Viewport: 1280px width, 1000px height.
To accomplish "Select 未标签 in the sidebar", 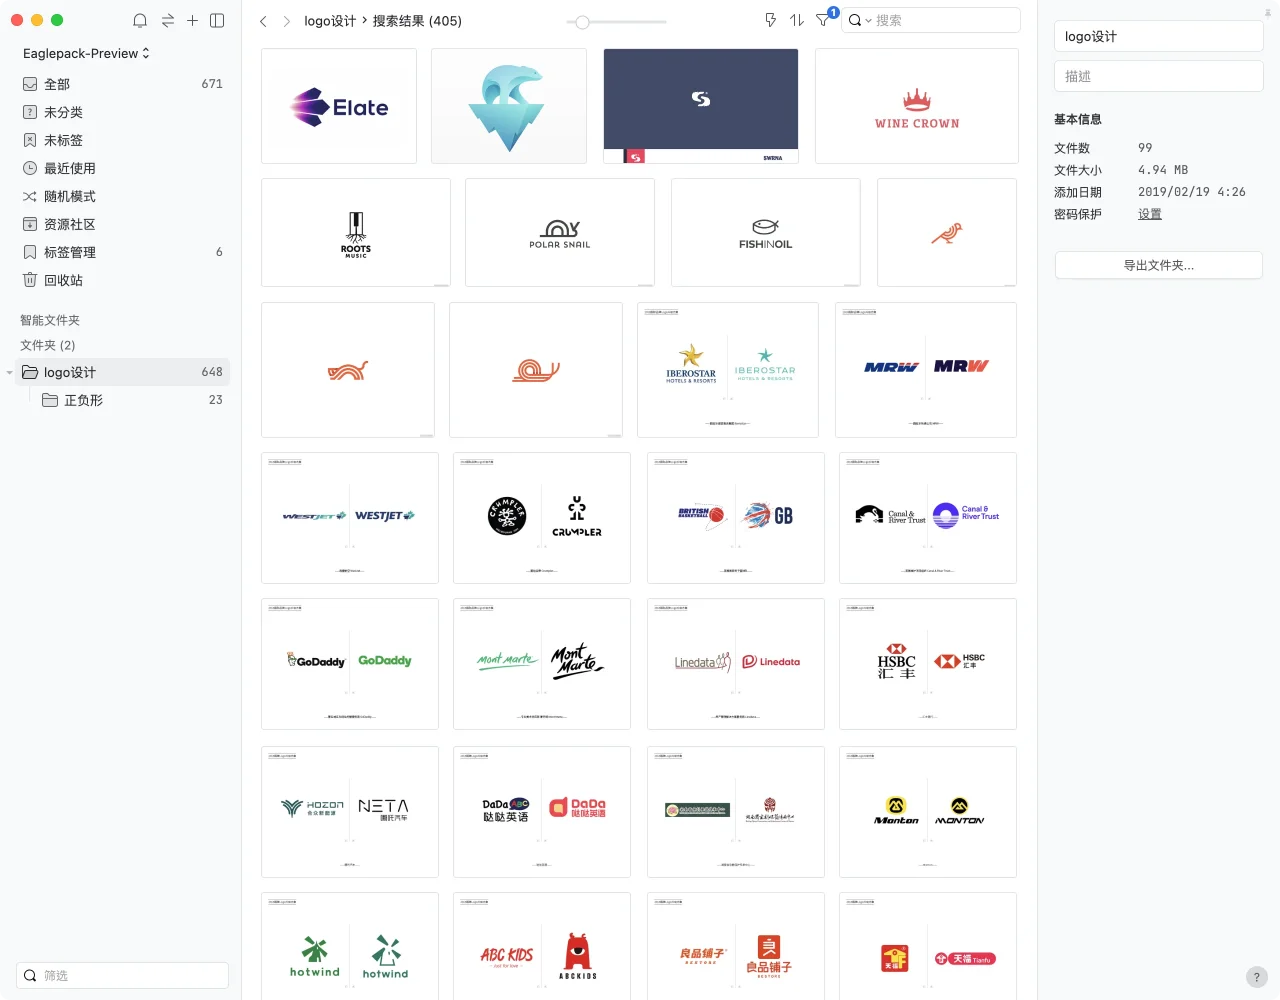I will [x=122, y=140].
